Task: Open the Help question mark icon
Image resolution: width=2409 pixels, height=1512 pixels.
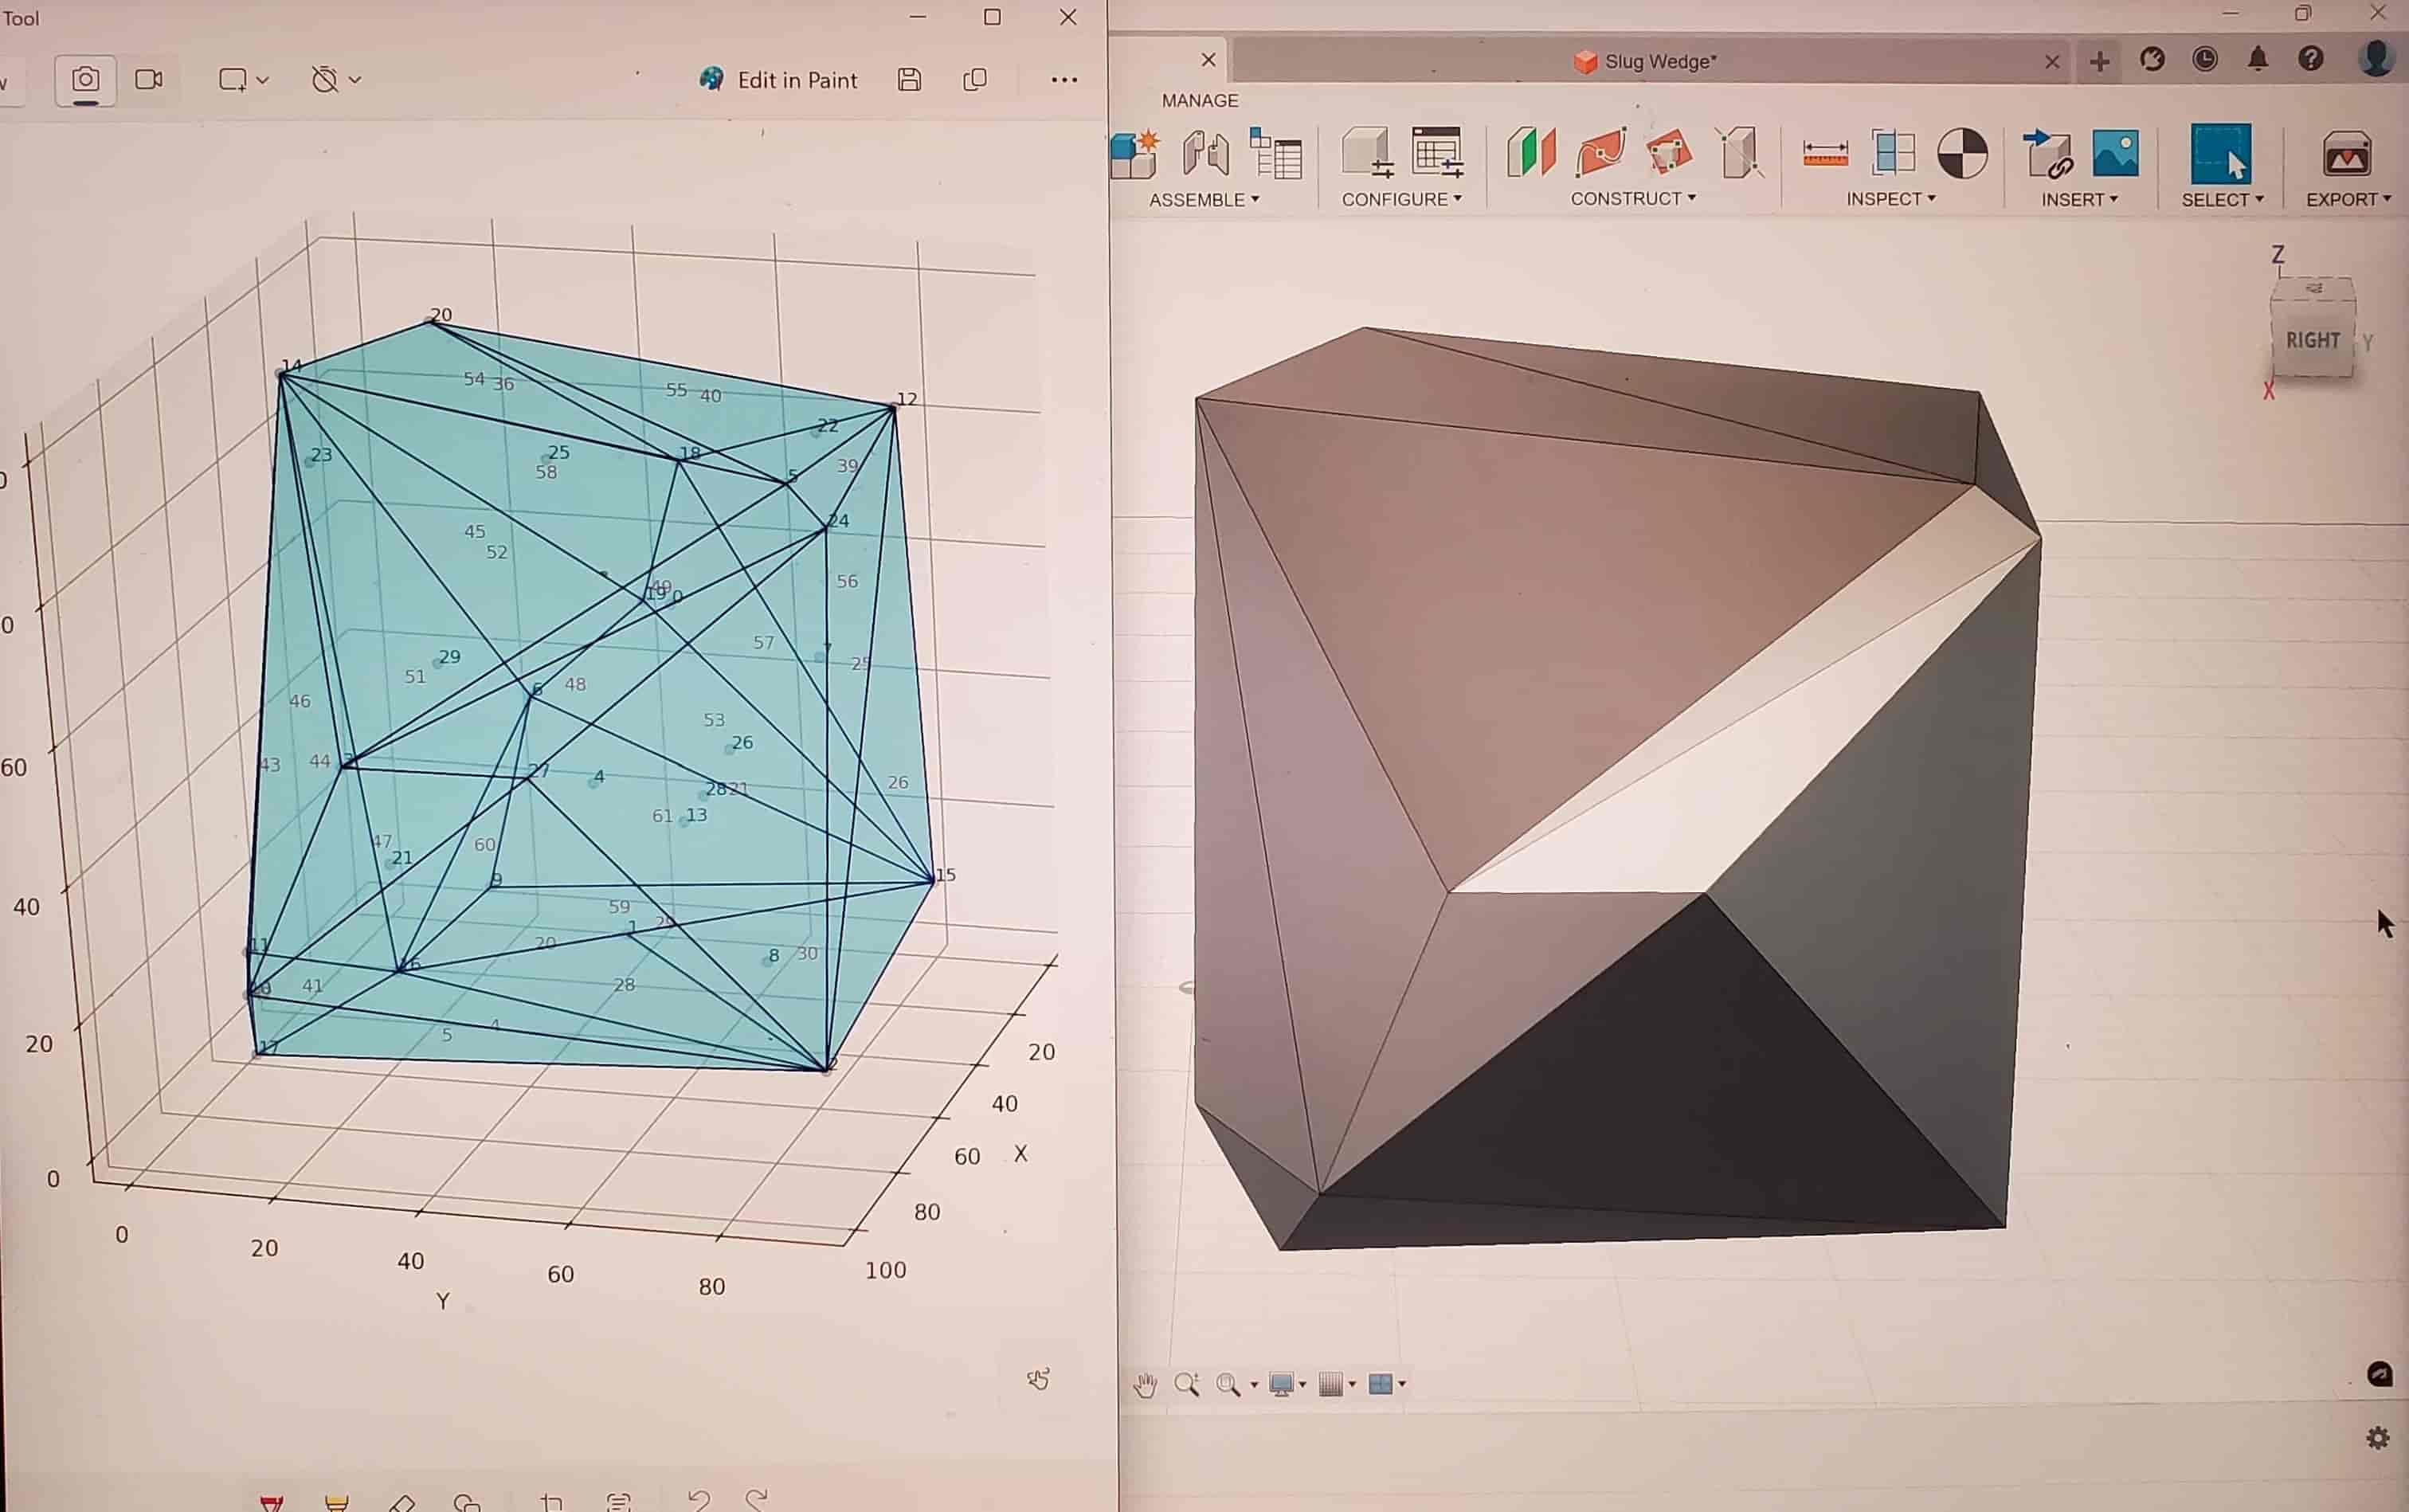Action: (2311, 60)
